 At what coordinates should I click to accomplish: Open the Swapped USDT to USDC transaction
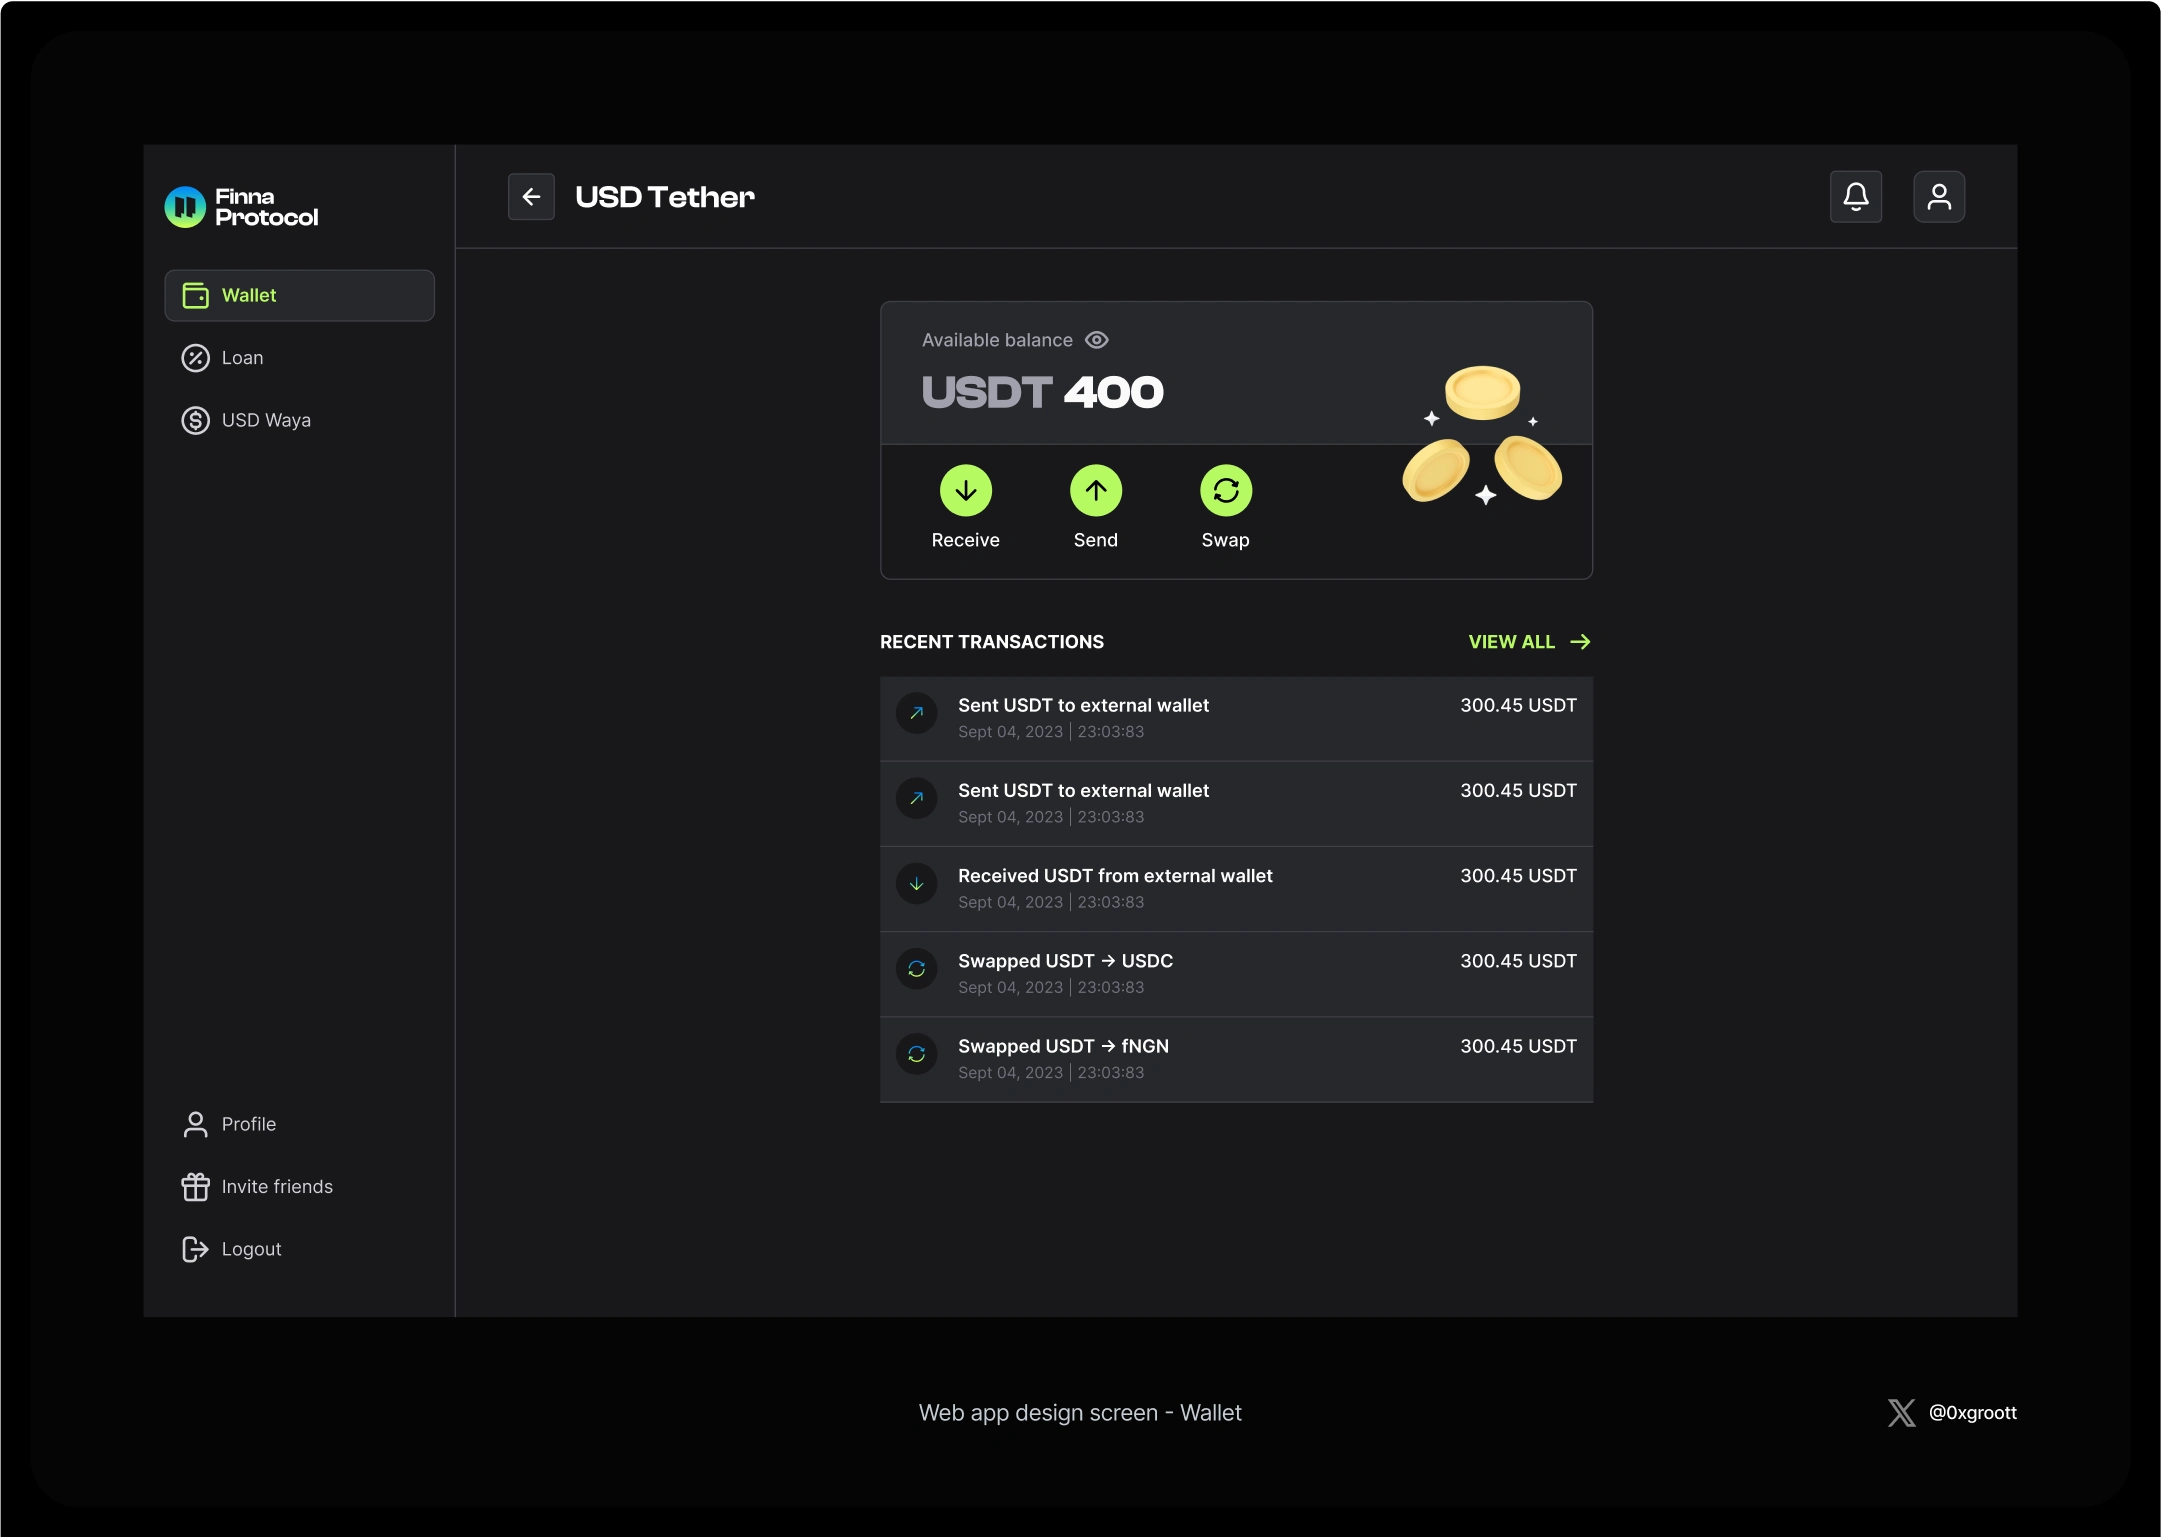click(x=1236, y=973)
